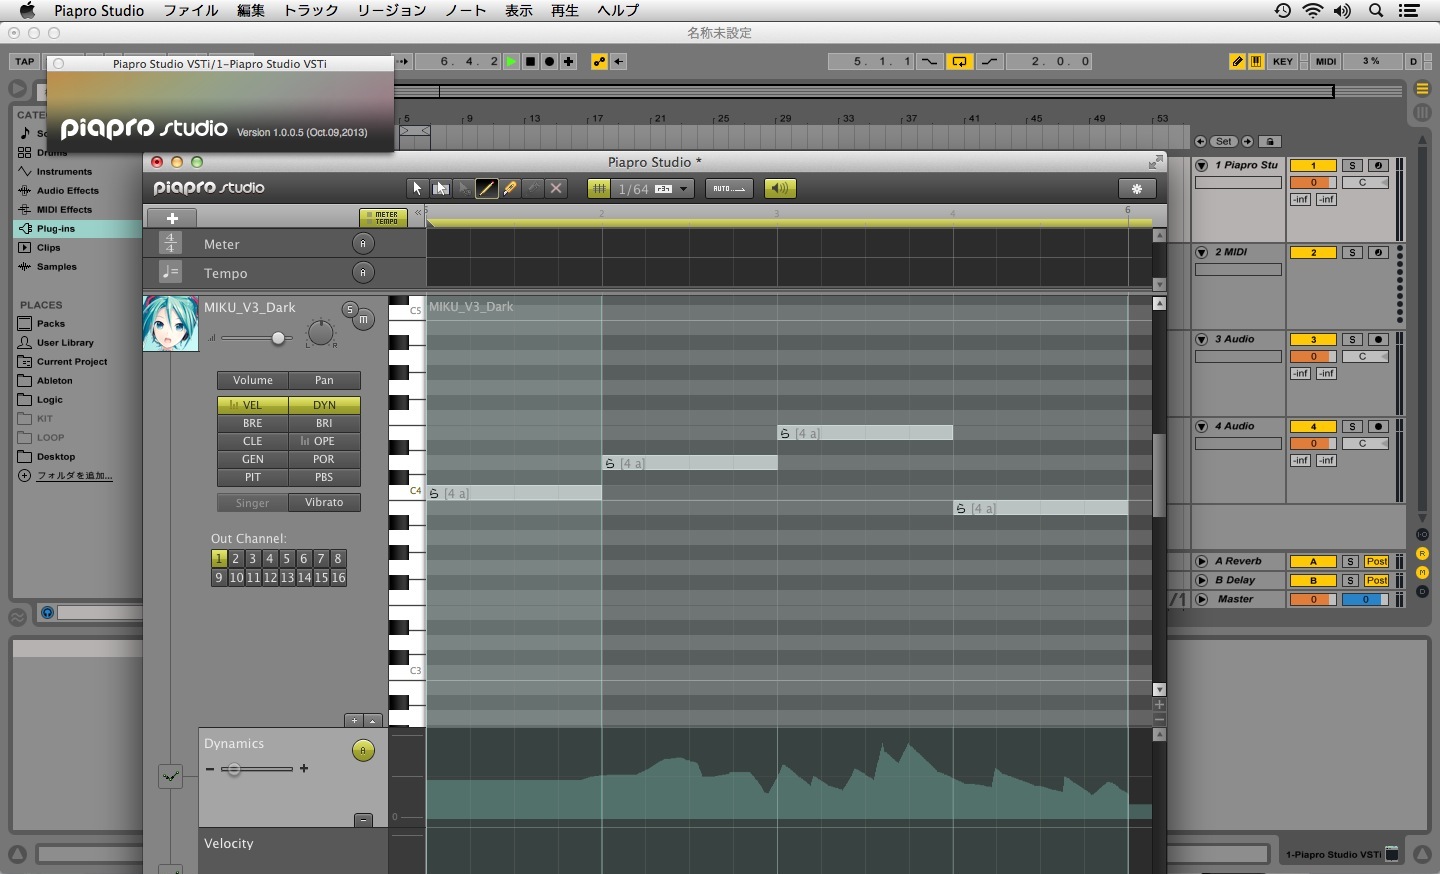Select the range selection tool in Piapro toolbar
The image size is (1440, 874).
[440, 188]
